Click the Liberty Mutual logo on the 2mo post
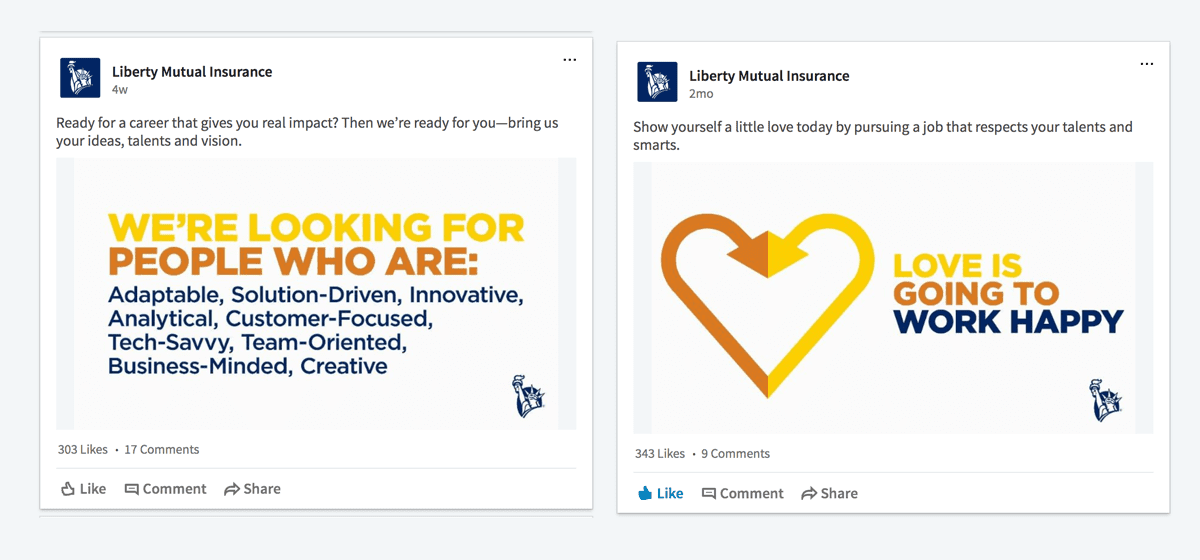The width and height of the screenshot is (1200, 560). click(x=657, y=82)
